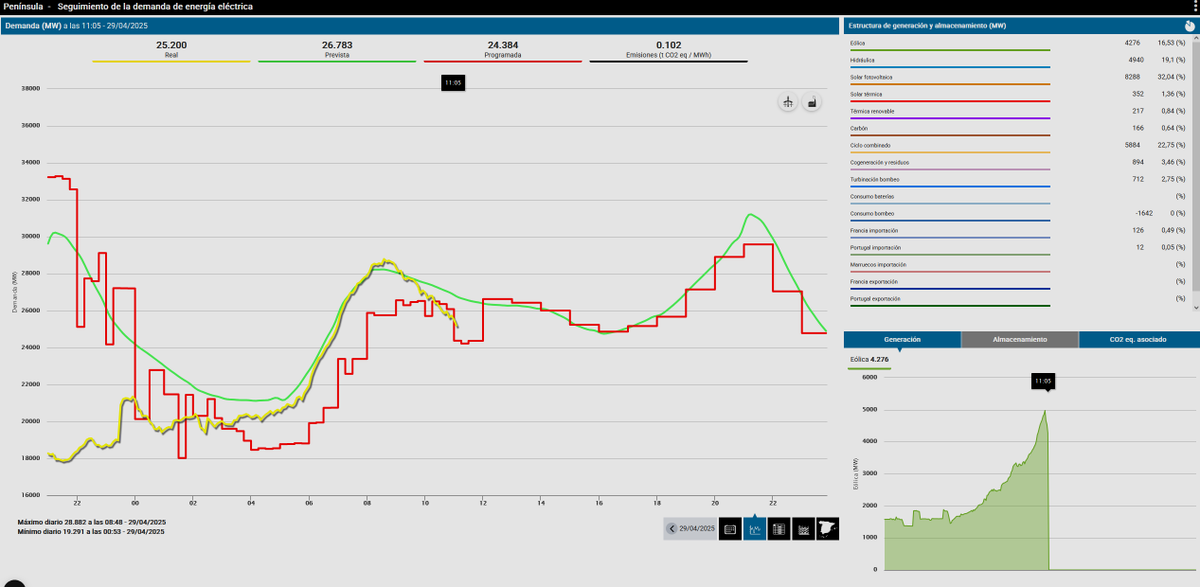Select the Francia importación row

1017,230
